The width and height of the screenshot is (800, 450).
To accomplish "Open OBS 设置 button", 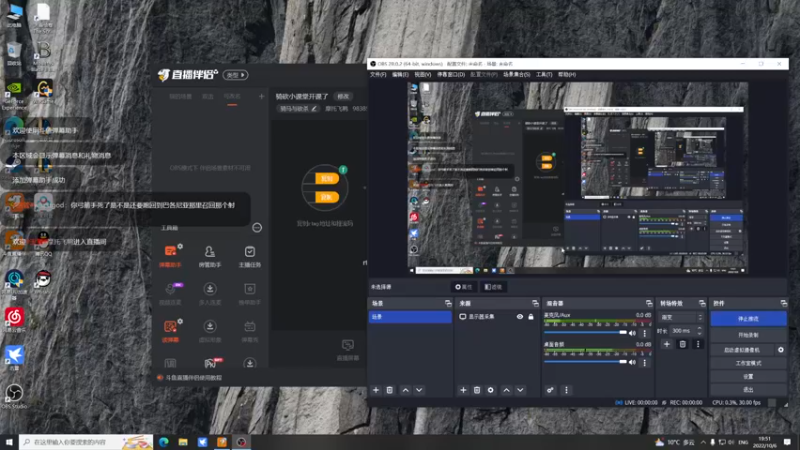I will pos(748,377).
